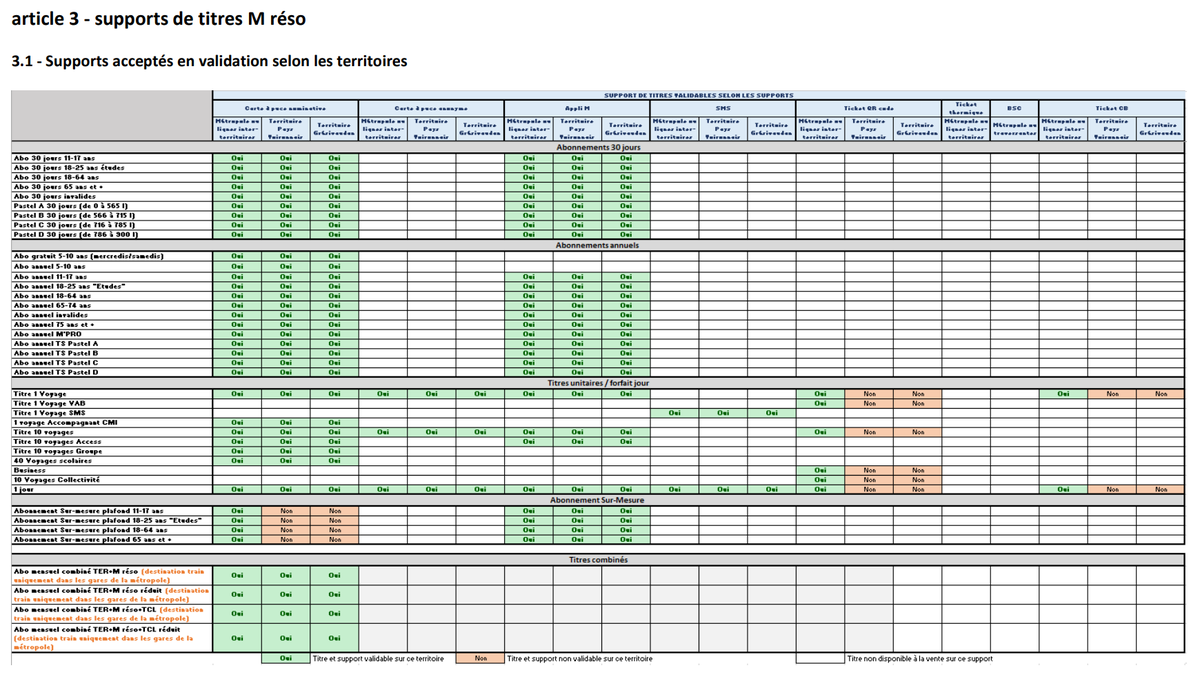Click the 'BSC' column header
This screenshot has height=690, width=1200.
[x=1015, y=108]
